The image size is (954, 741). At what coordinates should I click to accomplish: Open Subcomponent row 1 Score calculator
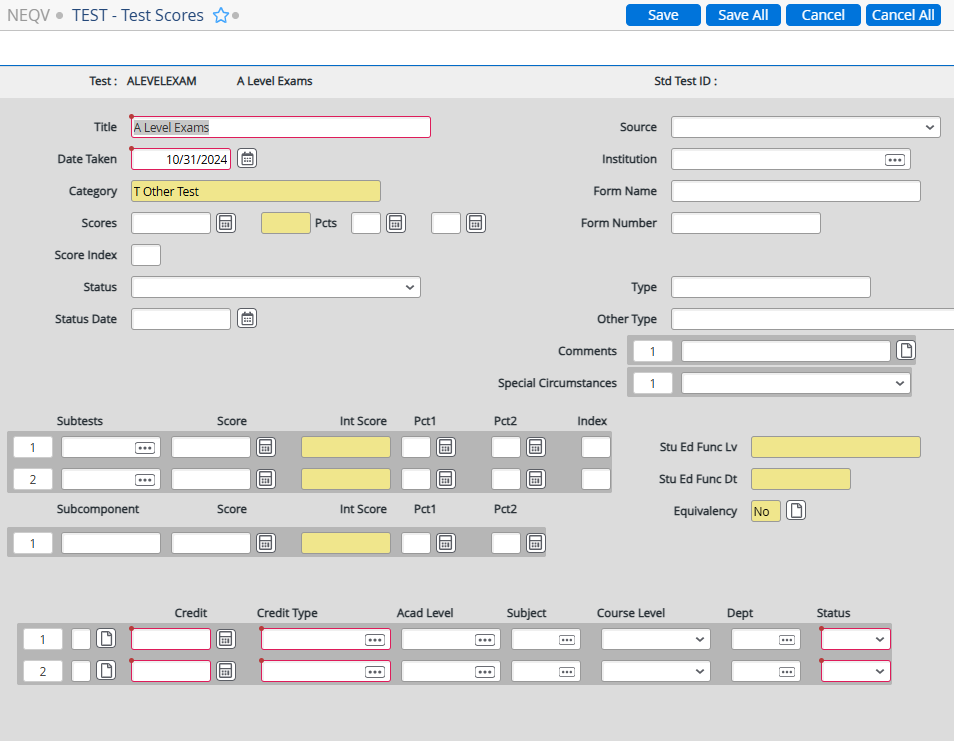point(266,543)
